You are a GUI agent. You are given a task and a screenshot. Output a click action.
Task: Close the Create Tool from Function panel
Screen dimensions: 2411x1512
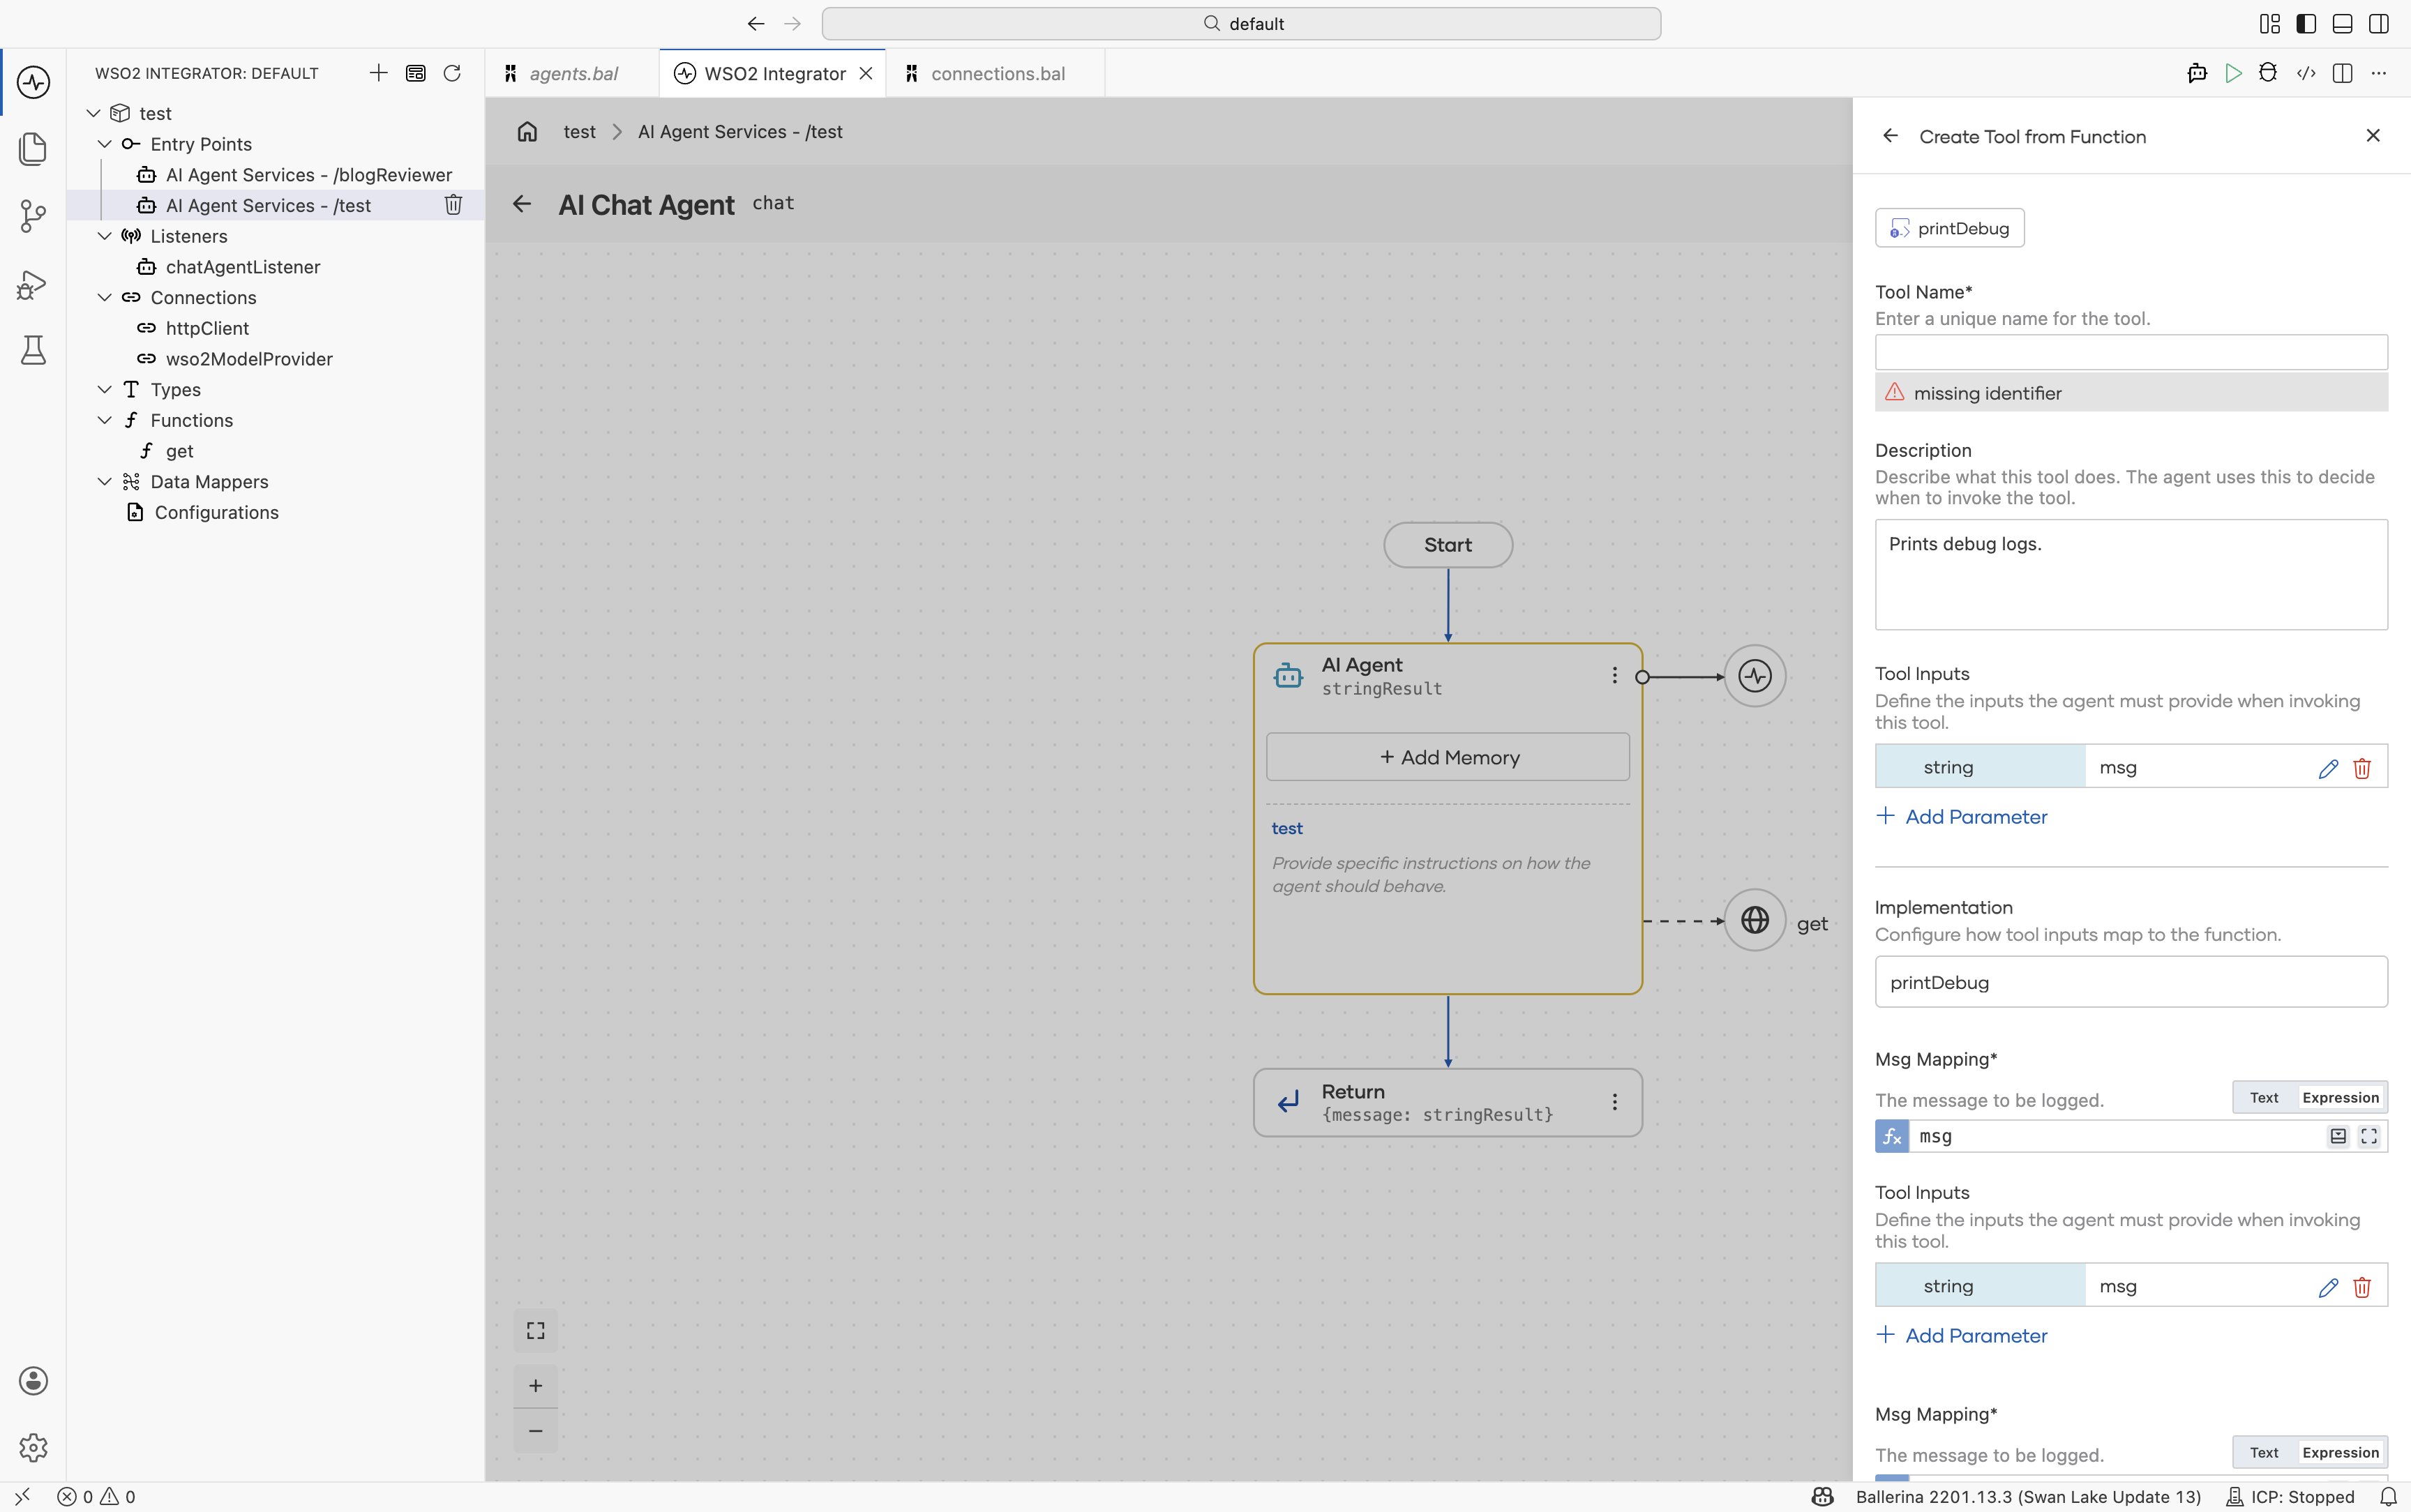[x=2373, y=136]
